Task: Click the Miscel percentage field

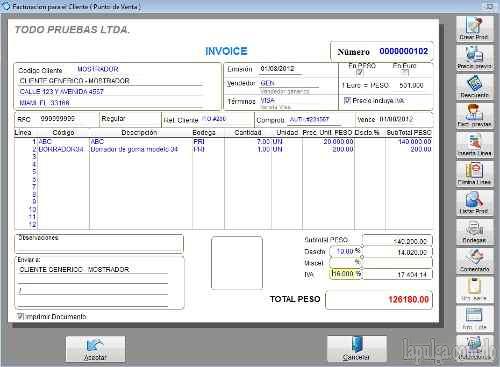Action: pyautogui.click(x=346, y=263)
